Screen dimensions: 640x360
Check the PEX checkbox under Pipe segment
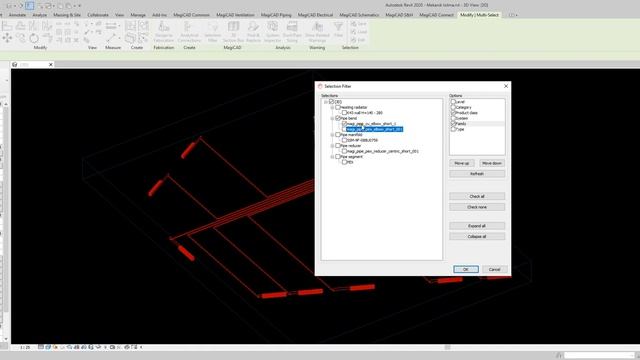(x=344, y=162)
